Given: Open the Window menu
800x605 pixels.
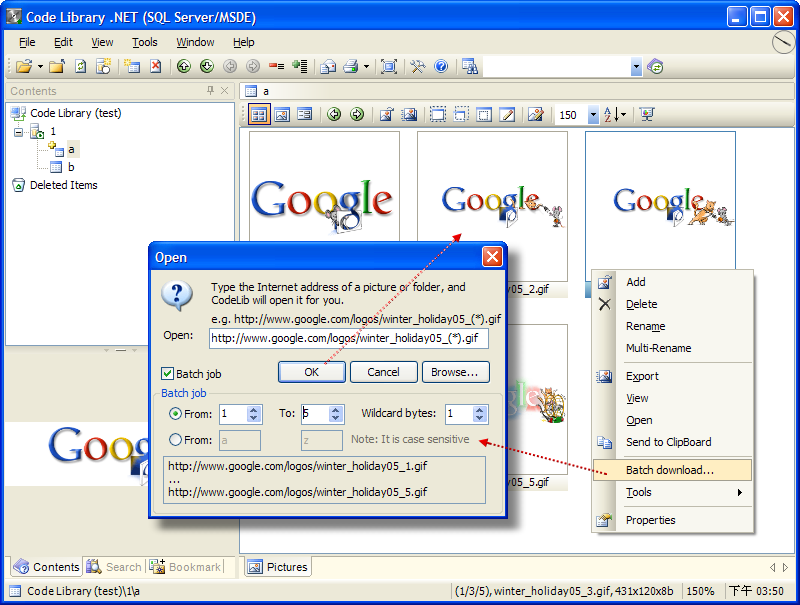Looking at the screenshot, I should [x=195, y=42].
